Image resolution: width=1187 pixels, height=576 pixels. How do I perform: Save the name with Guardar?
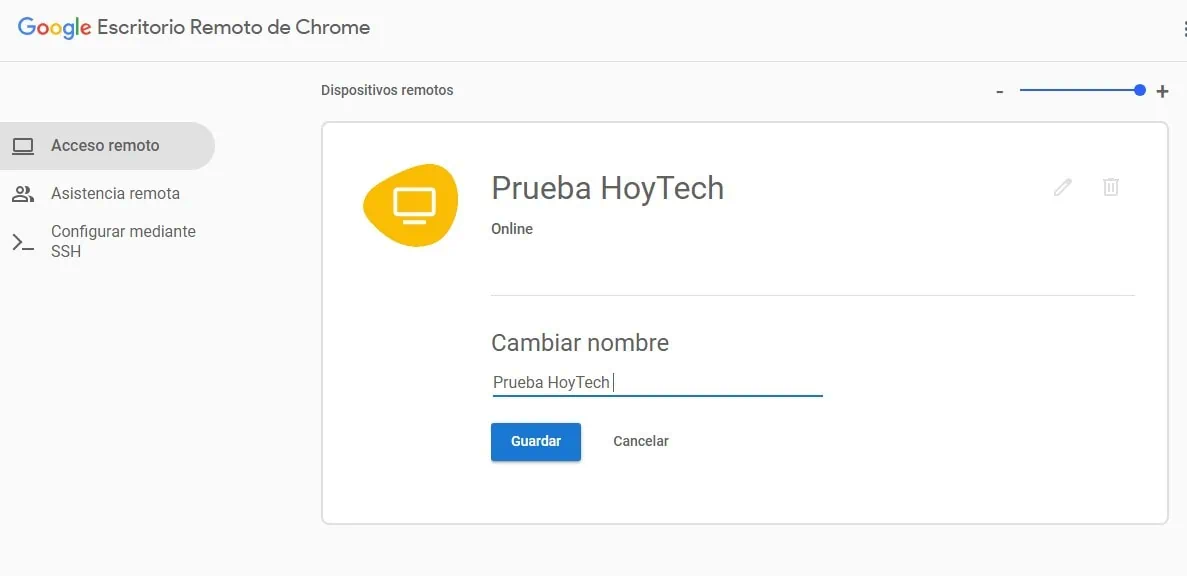coord(536,441)
